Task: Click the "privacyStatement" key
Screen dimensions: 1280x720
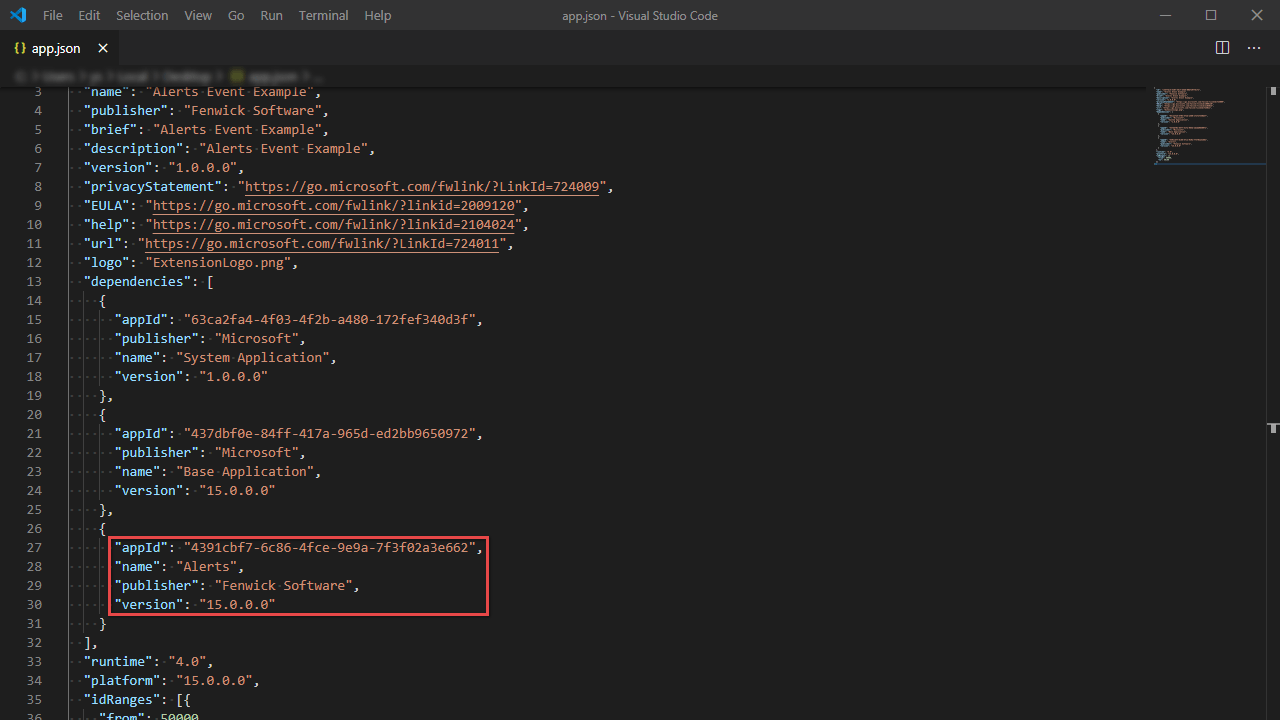Action: 152,187
